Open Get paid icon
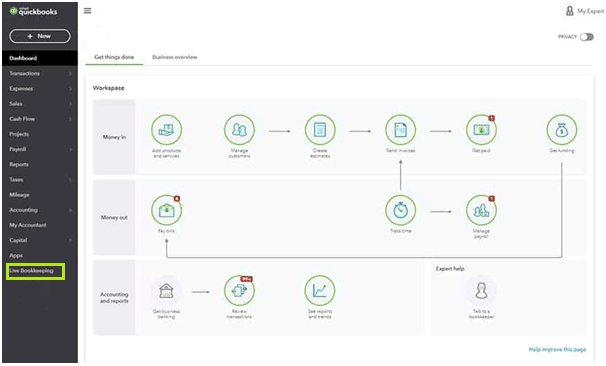The image size is (606, 366). click(481, 130)
